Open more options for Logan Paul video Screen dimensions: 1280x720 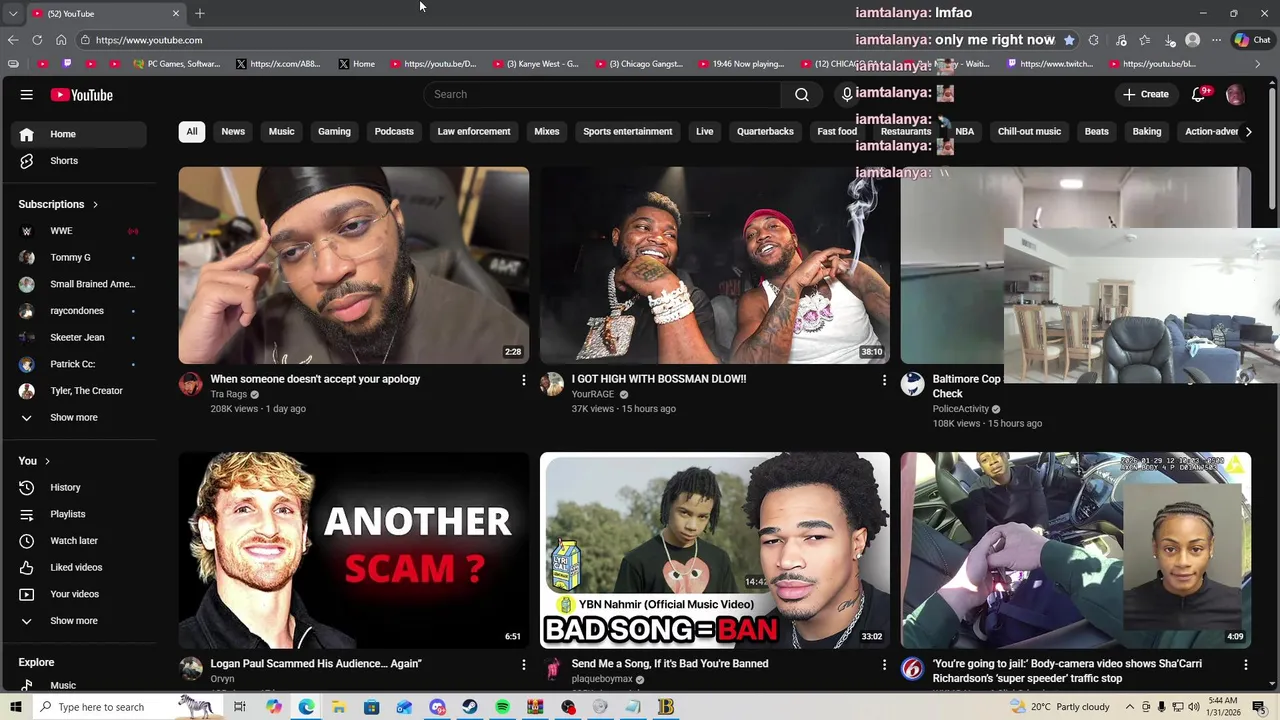click(x=523, y=664)
